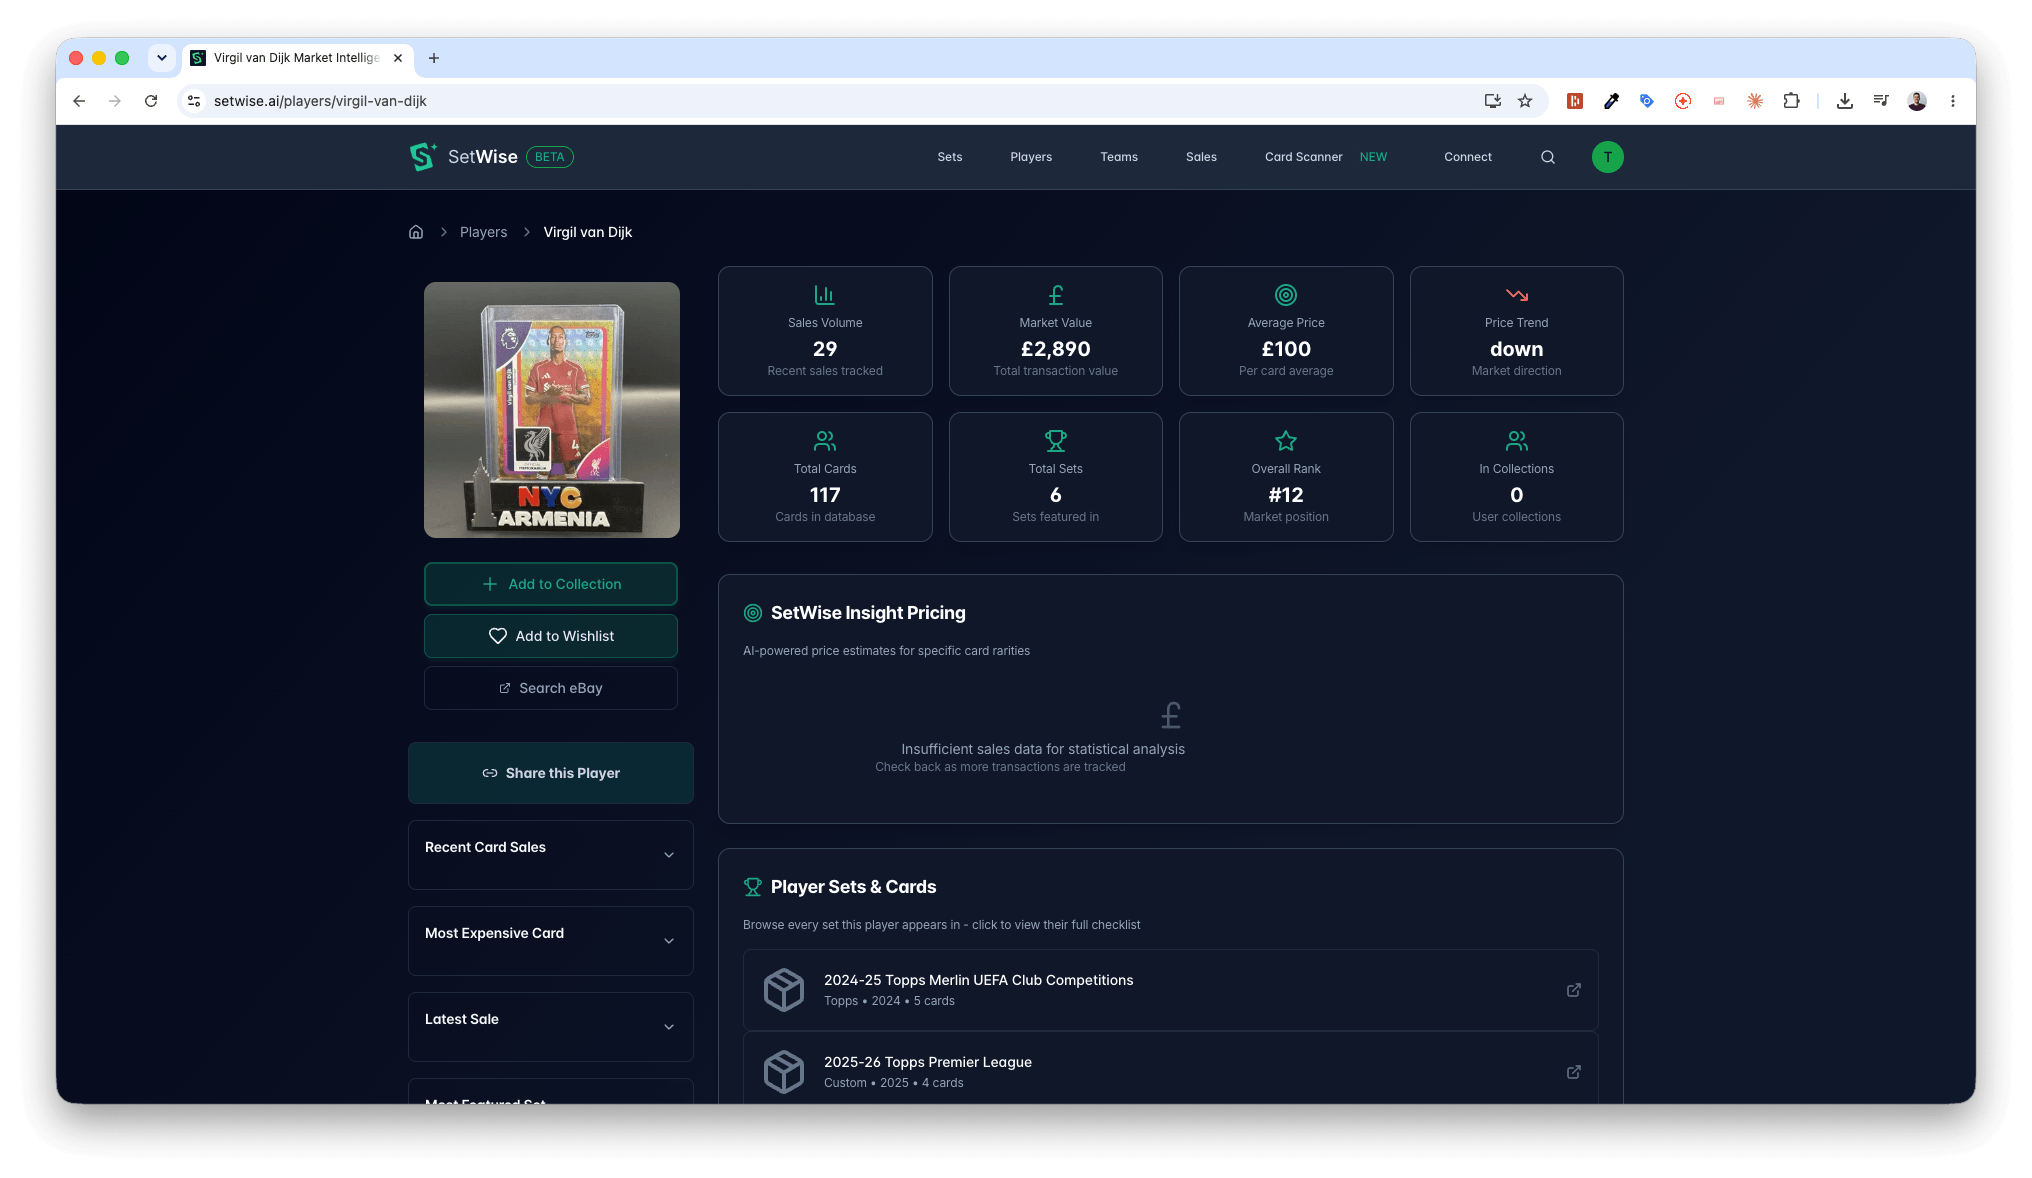Click Virgil van Dijk card image
This screenshot has width=2032, height=1178.
pyautogui.click(x=552, y=410)
